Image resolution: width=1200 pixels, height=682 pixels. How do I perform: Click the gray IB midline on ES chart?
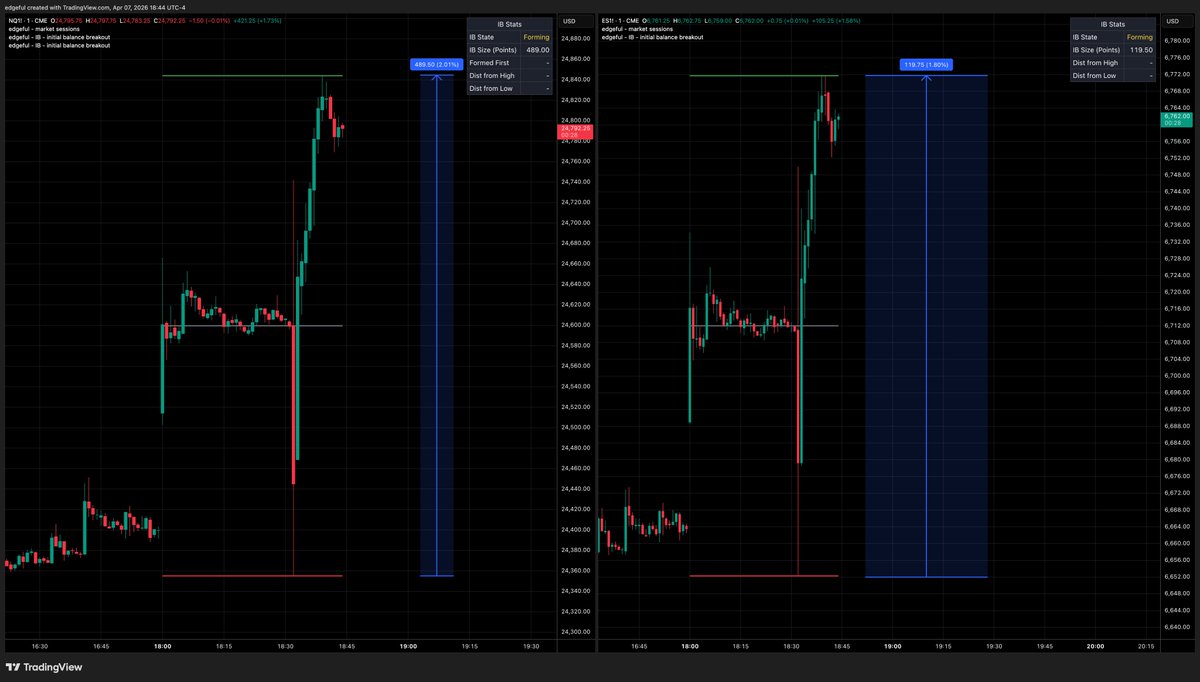(764, 326)
